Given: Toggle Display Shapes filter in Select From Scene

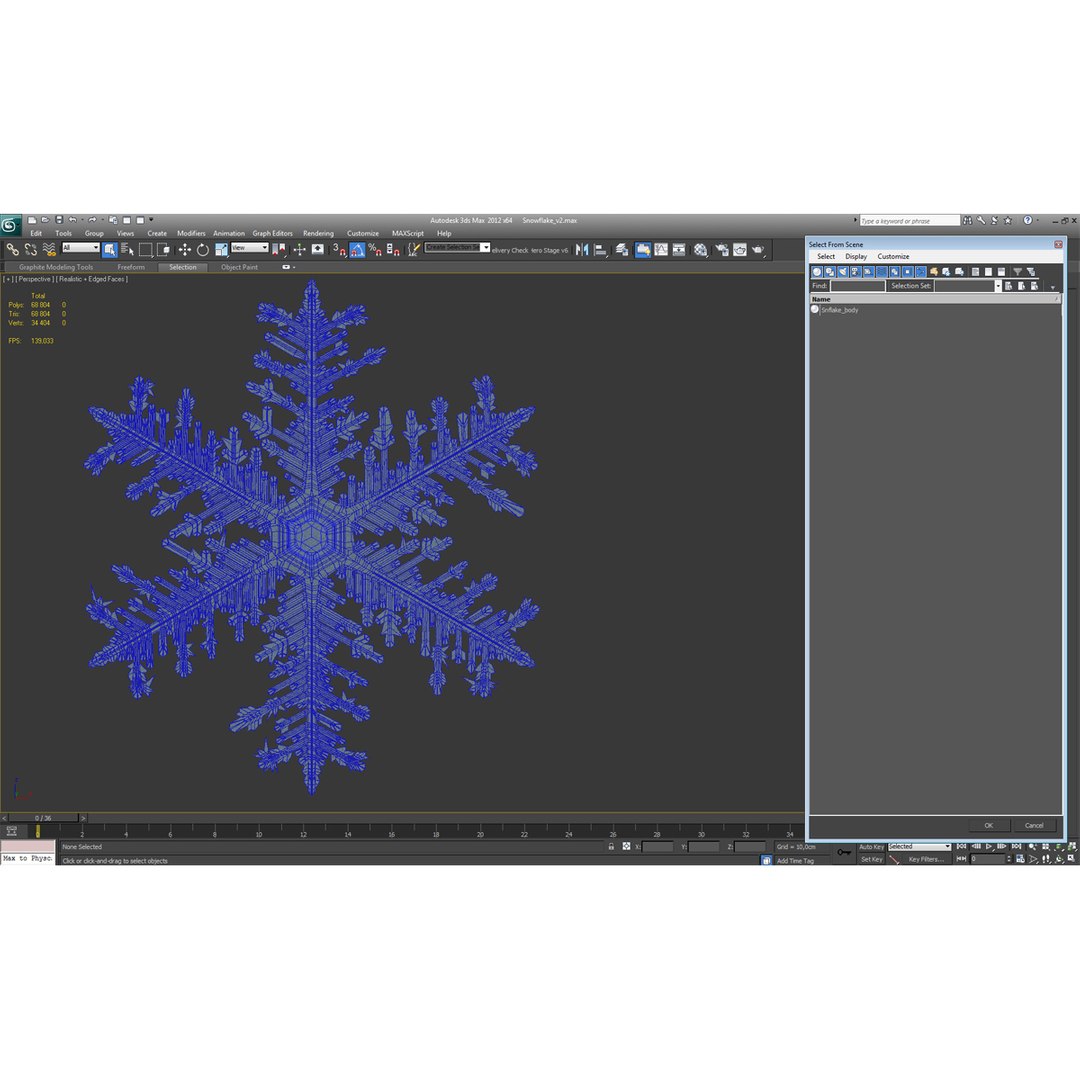Looking at the screenshot, I should [830, 272].
